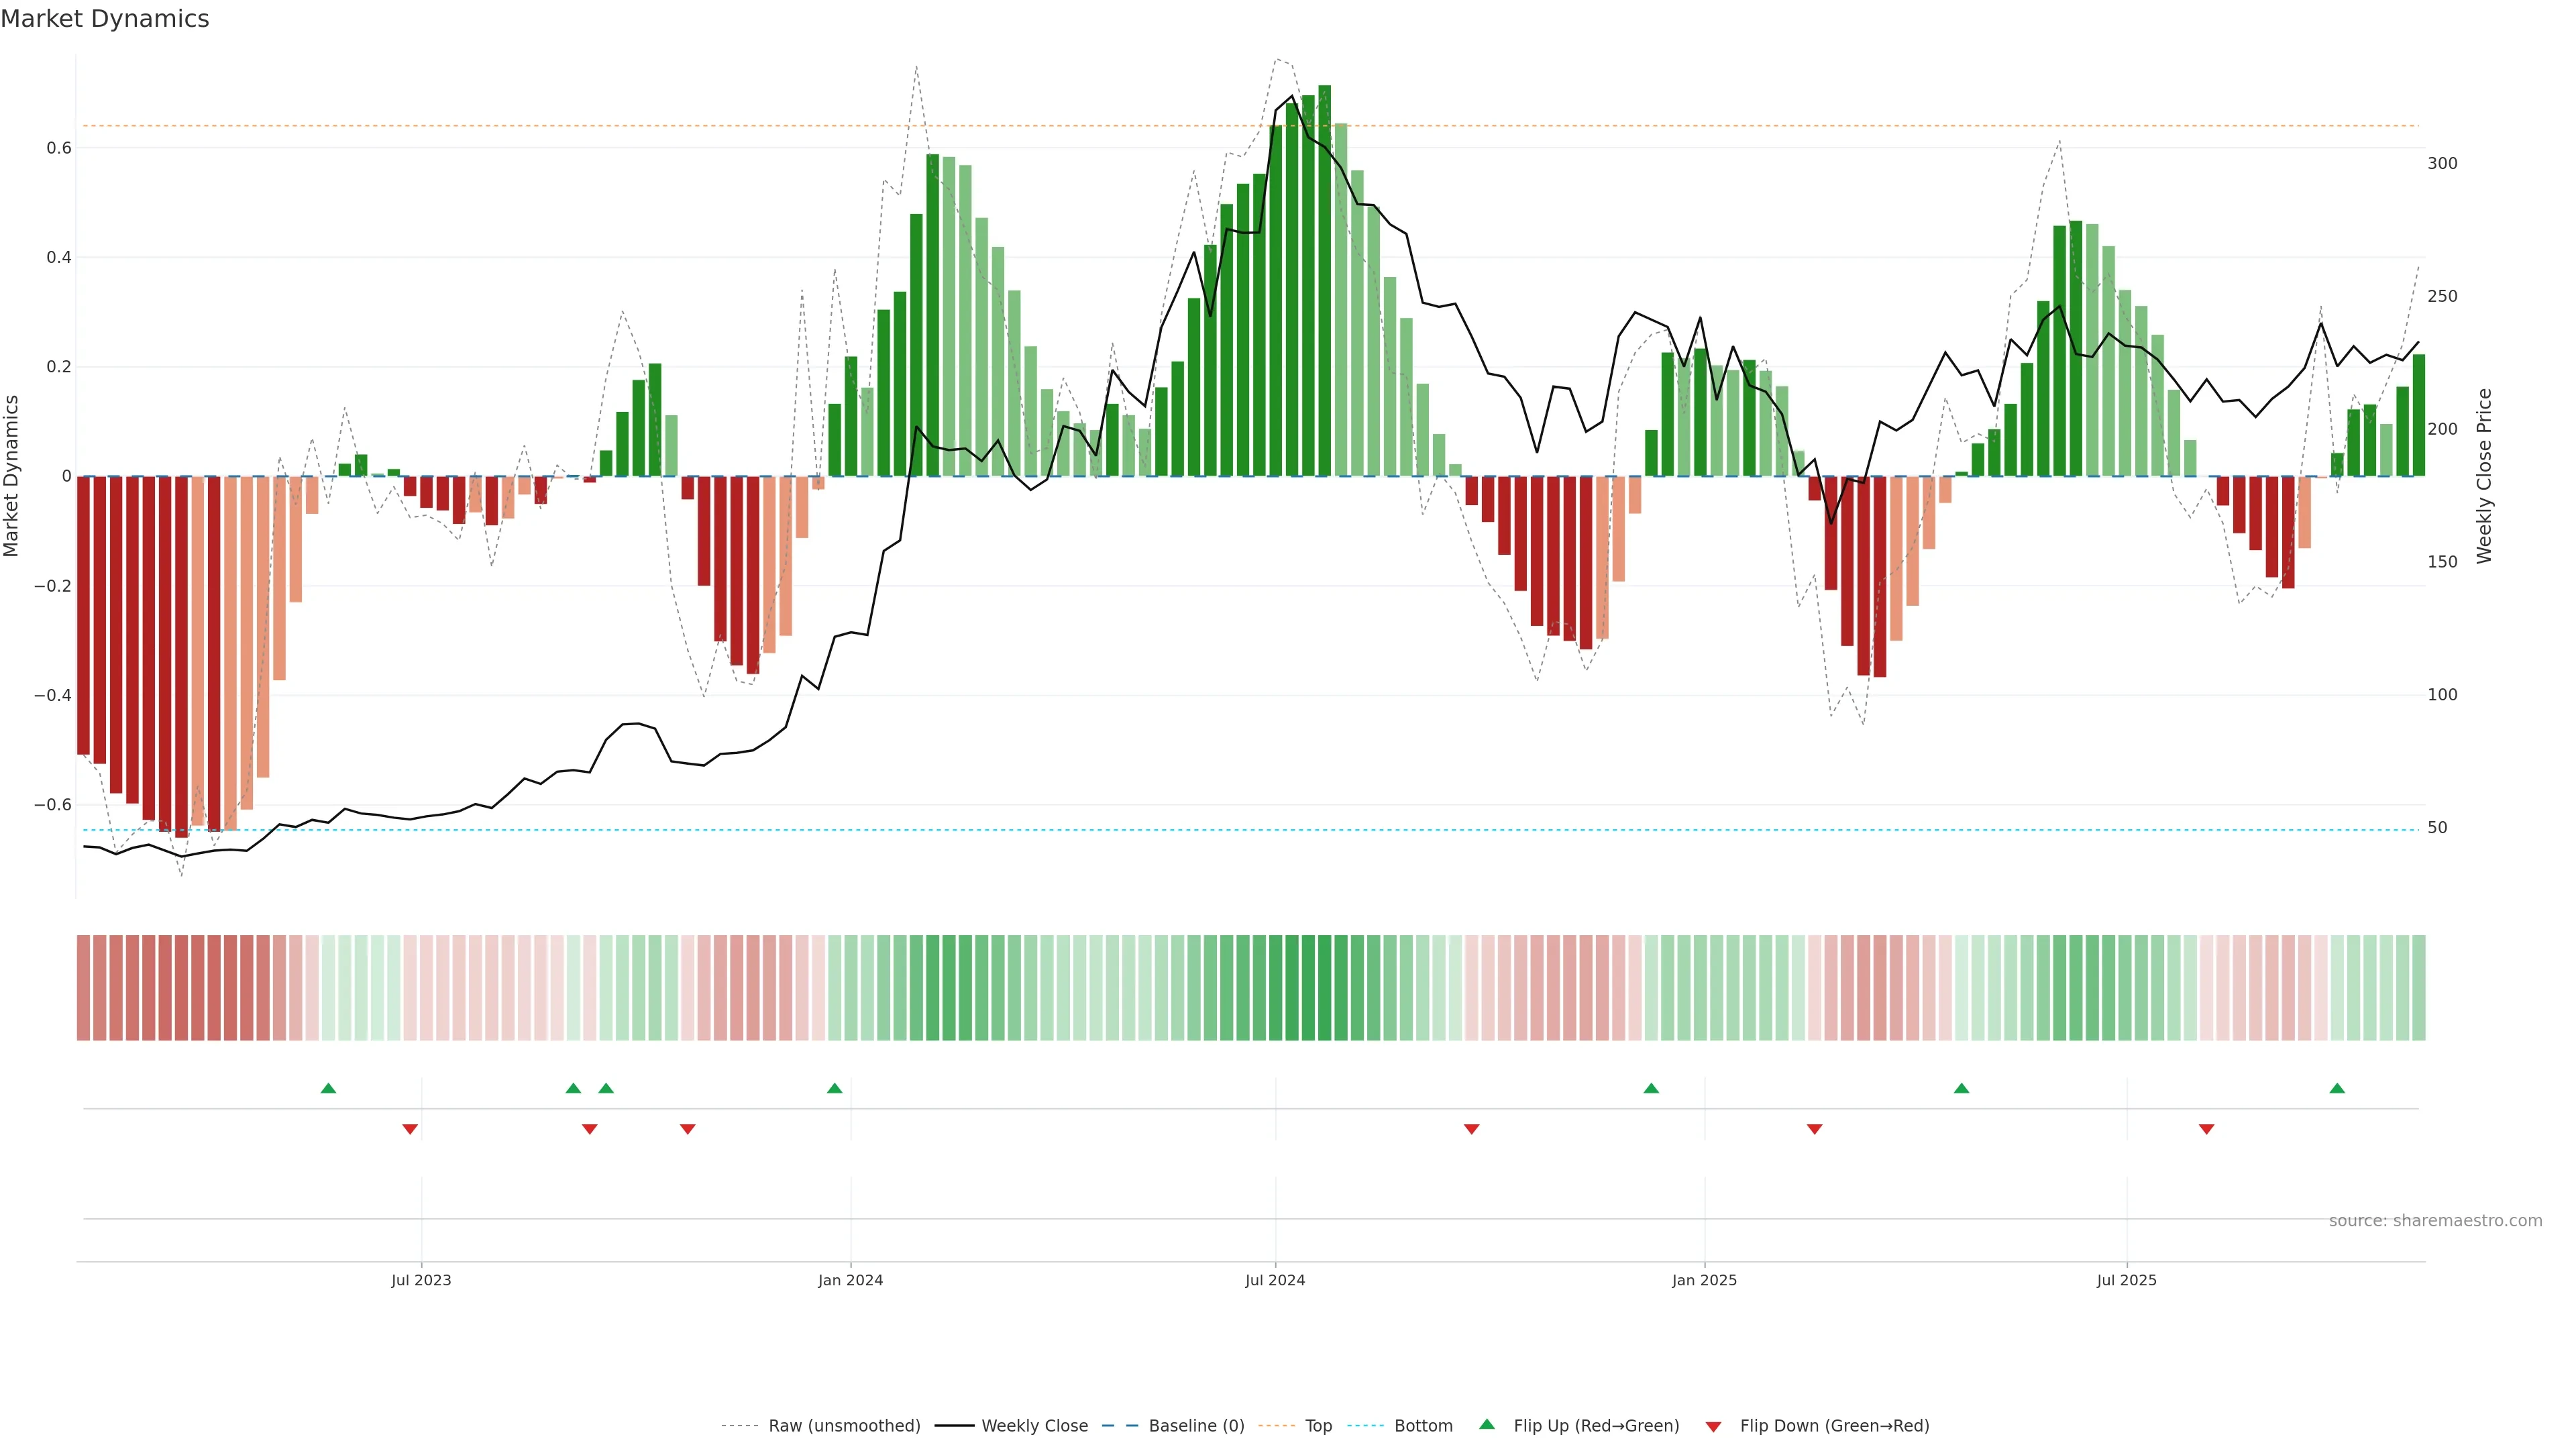
Task: Click the Jul 2024 x-axis label
Action: pyautogui.click(x=1275, y=1280)
